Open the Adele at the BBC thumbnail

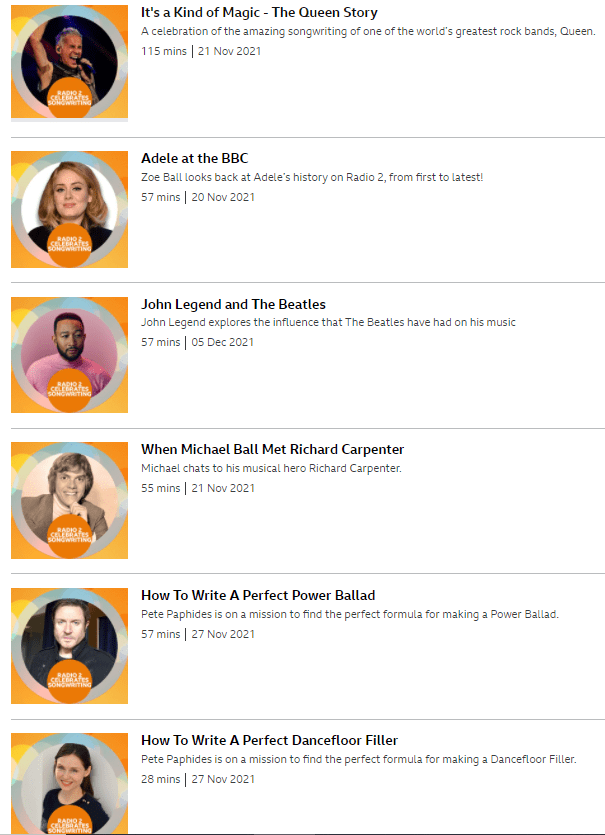coord(69,209)
